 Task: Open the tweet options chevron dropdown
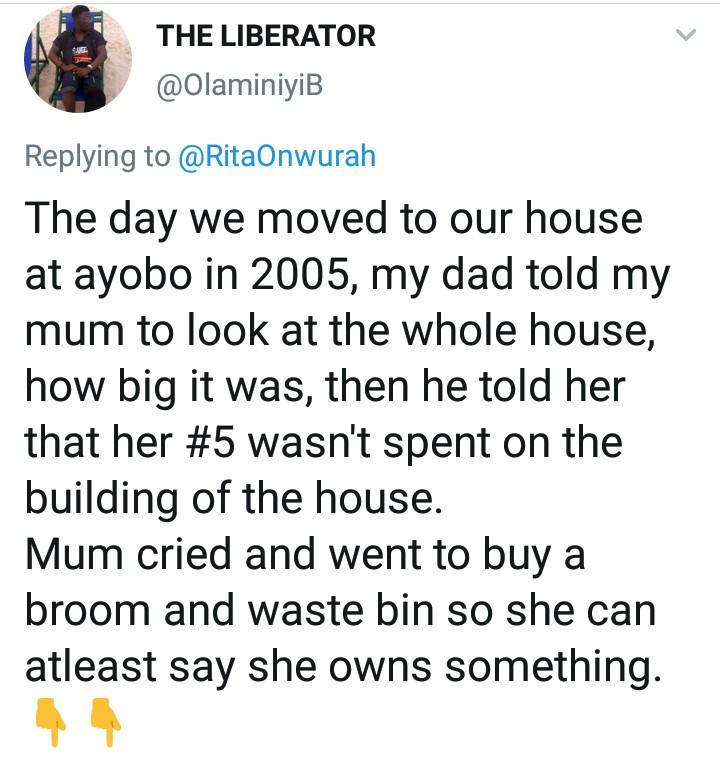coord(686,37)
